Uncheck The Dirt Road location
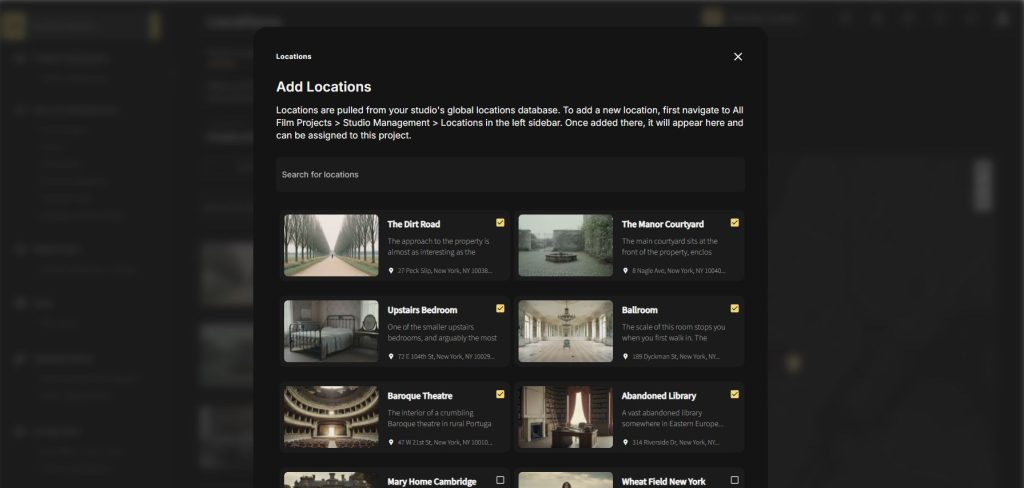Image resolution: width=1024 pixels, height=488 pixels. (500, 223)
